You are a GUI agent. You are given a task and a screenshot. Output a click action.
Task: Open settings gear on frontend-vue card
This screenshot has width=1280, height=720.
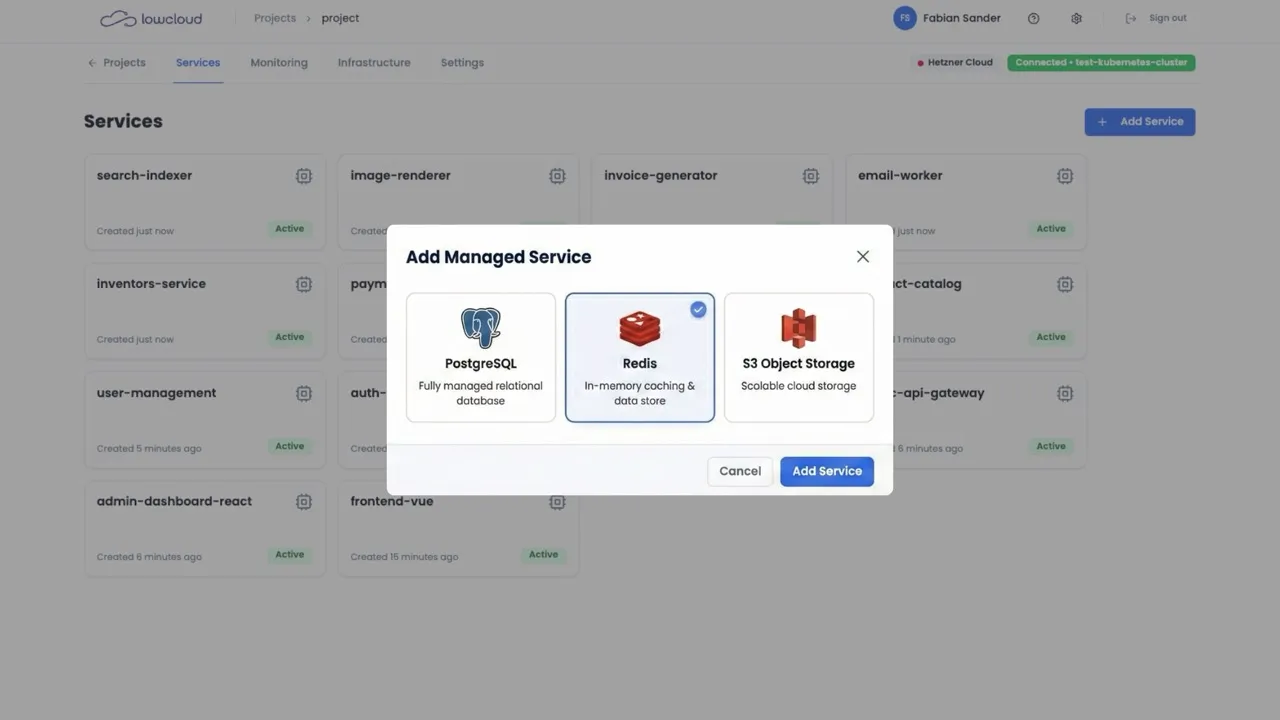click(557, 501)
